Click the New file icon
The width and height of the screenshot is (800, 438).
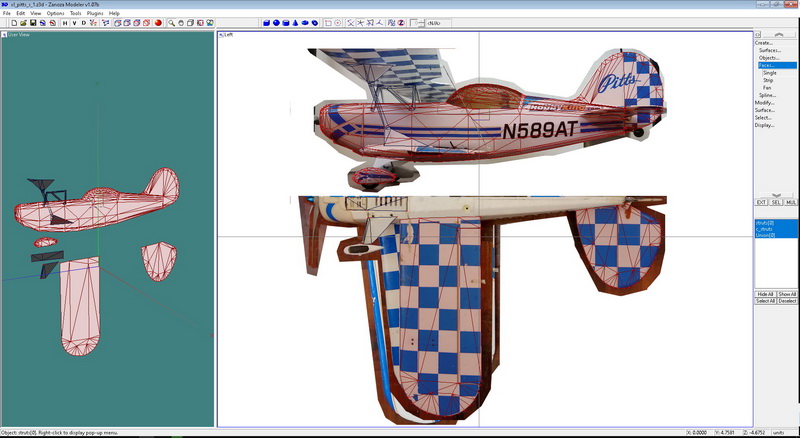click(14, 22)
